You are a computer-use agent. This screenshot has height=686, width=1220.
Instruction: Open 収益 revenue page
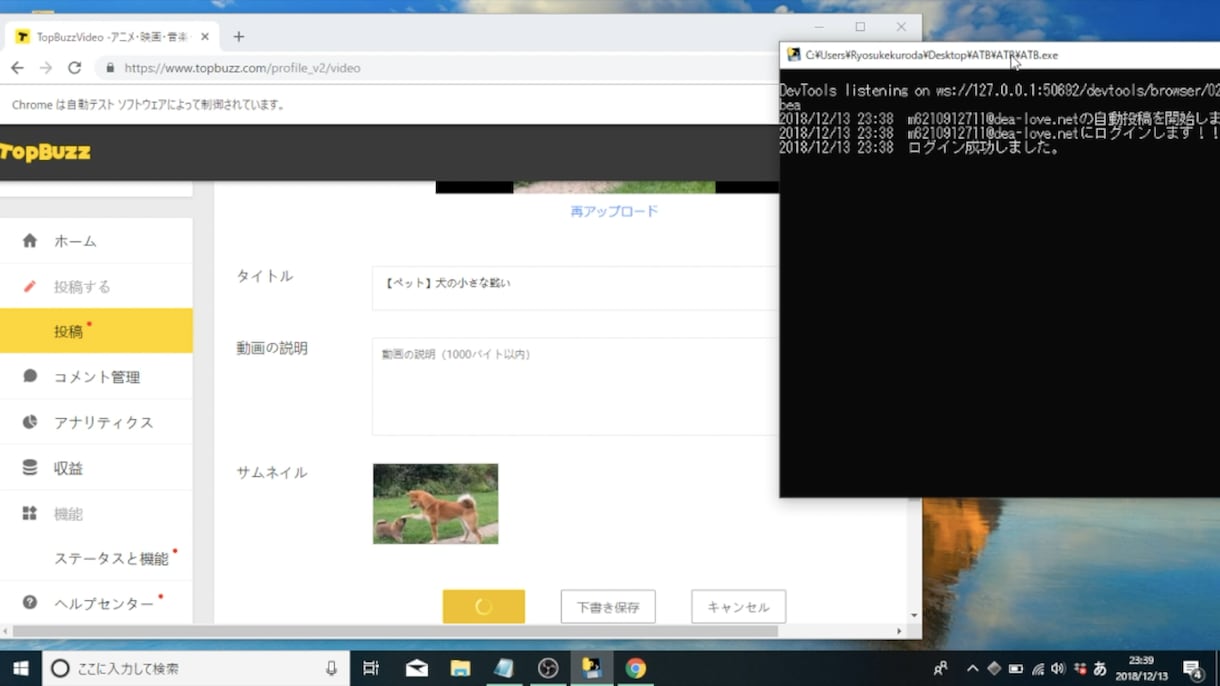96,468
